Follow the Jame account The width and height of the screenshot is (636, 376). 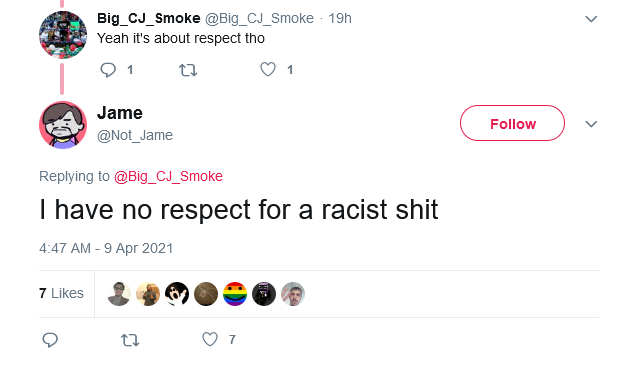point(512,123)
